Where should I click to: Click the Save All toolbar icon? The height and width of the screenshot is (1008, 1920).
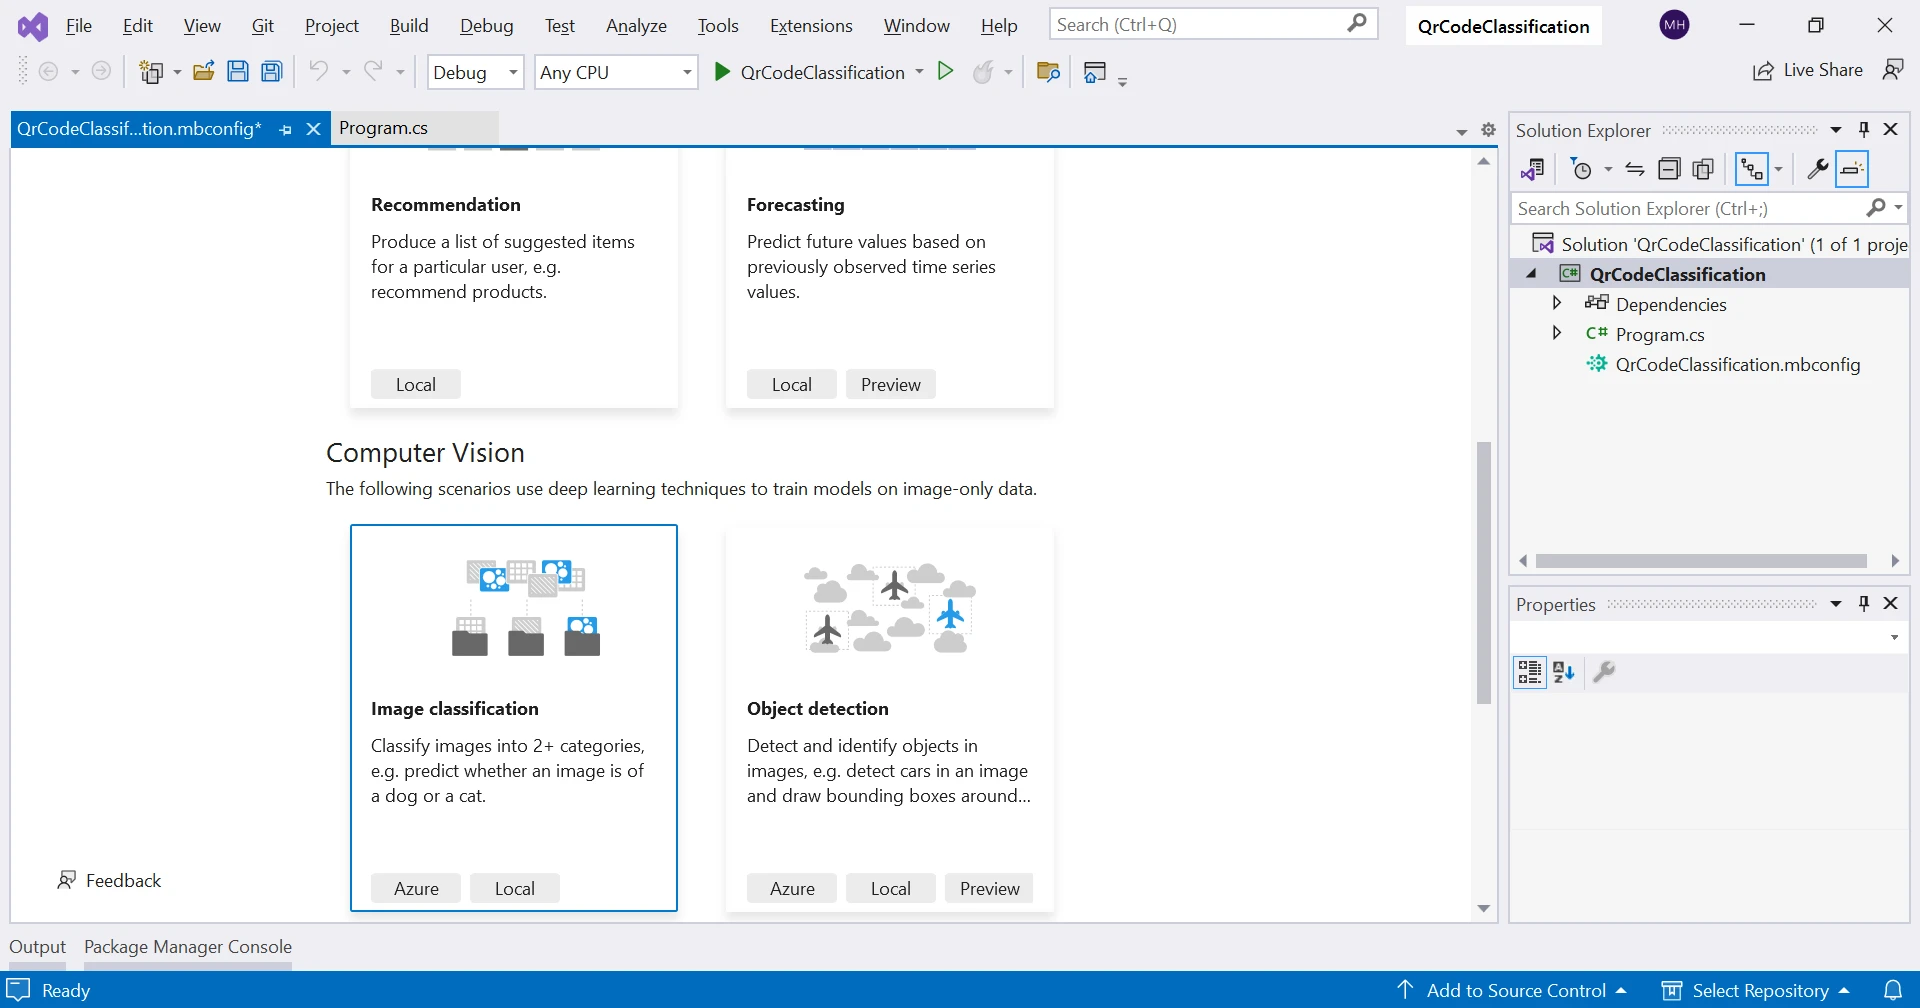[272, 72]
